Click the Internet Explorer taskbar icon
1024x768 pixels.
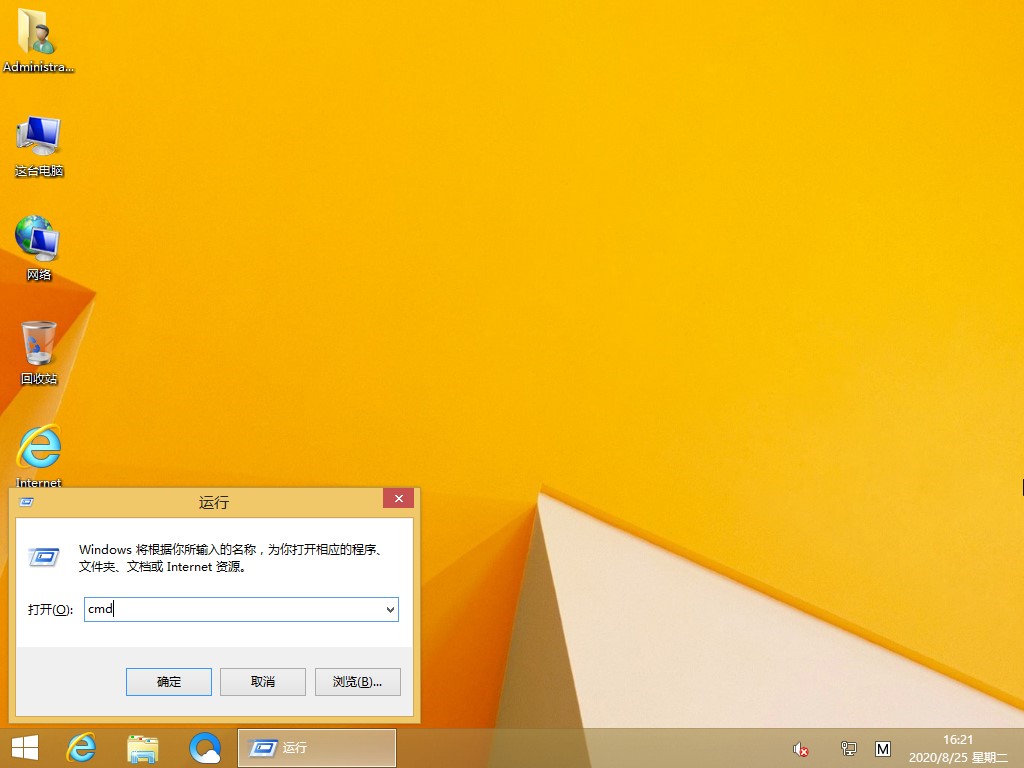(x=80, y=747)
